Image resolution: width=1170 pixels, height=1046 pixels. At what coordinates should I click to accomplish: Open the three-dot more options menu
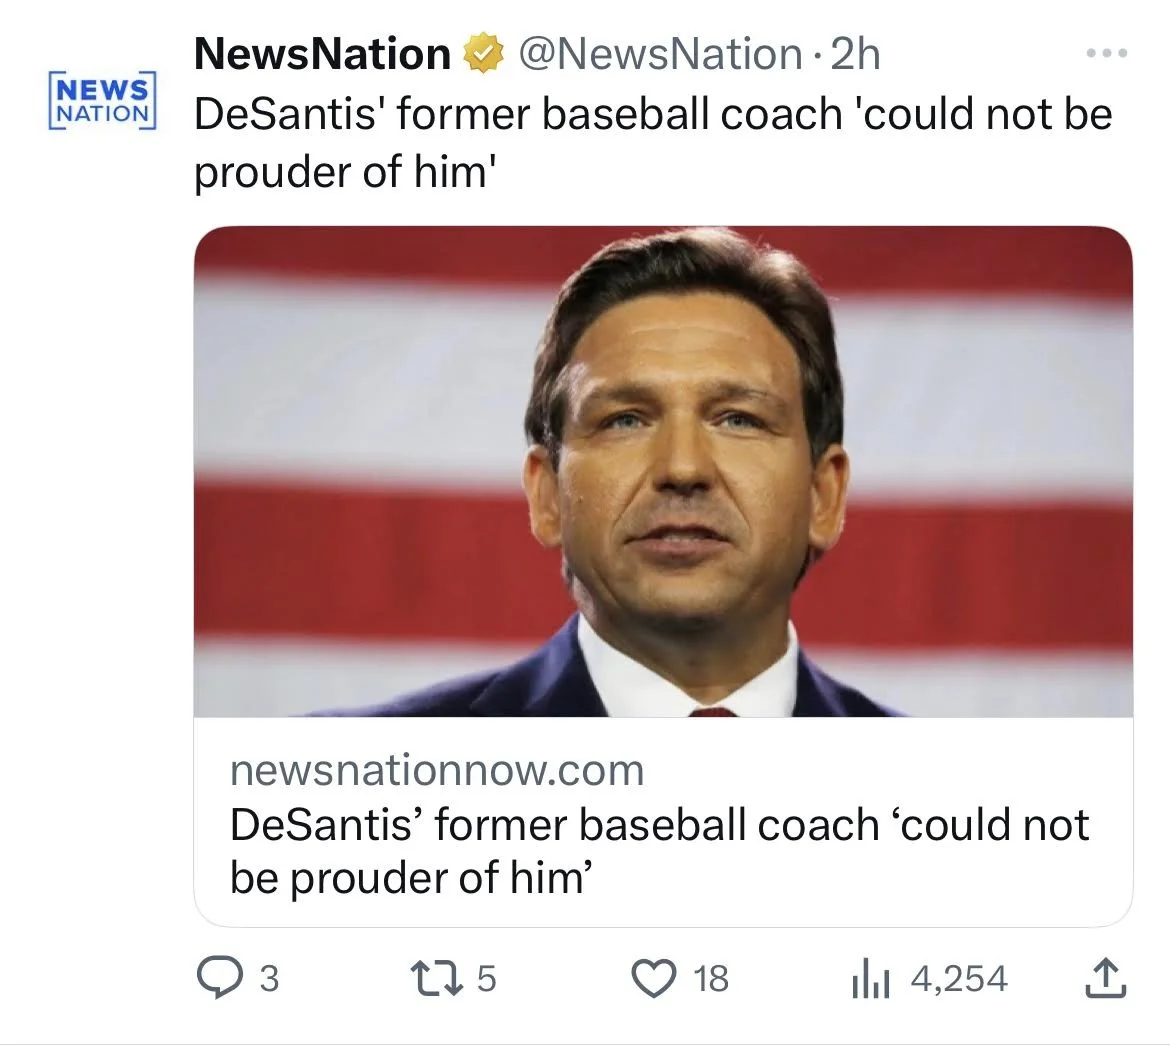[1107, 53]
